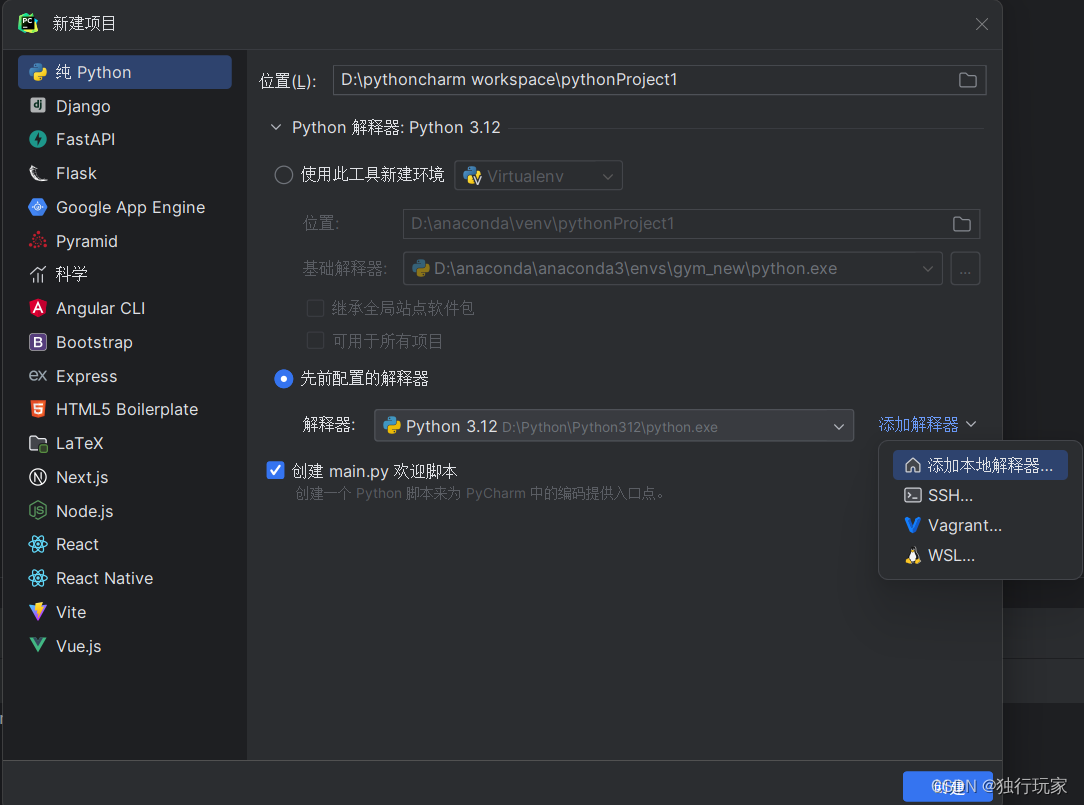Screen dimensions: 1084x805
Task: Choose SSH... from the interpreter menu
Action: point(980,495)
